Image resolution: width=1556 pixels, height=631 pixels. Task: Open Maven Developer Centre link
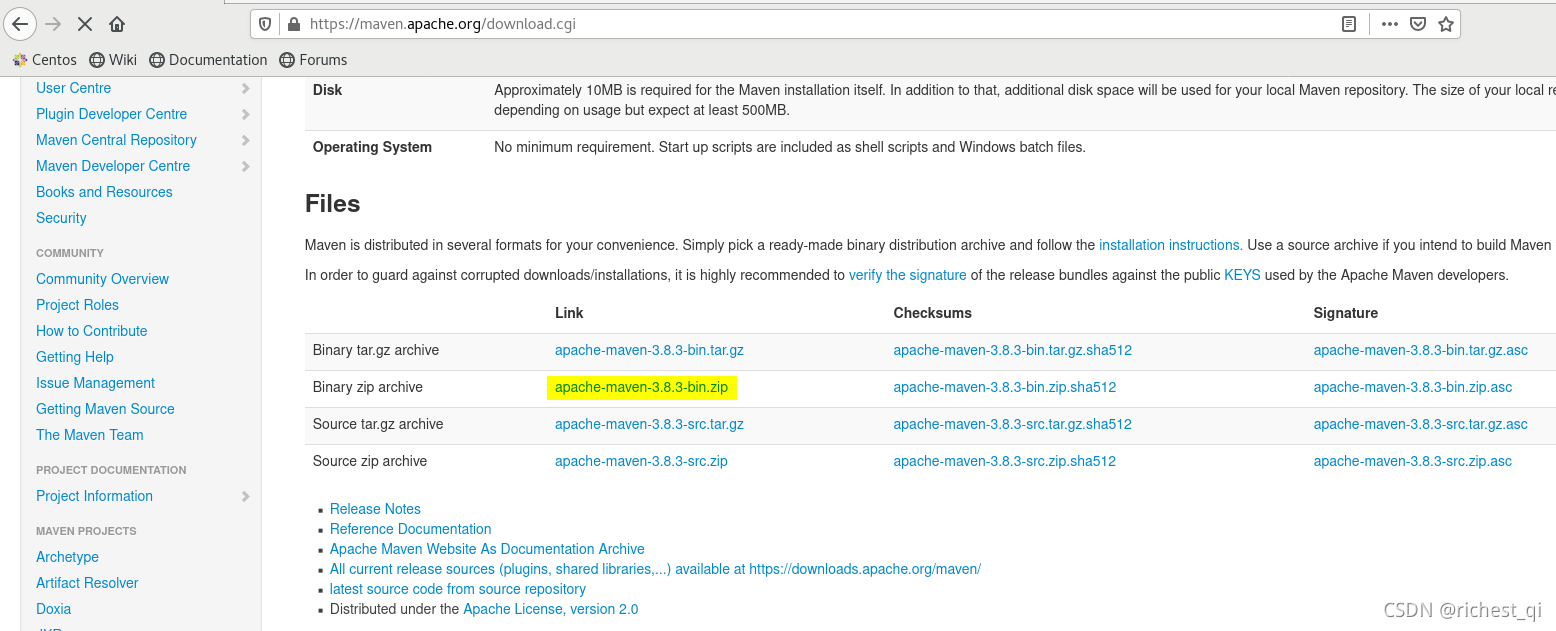click(113, 166)
